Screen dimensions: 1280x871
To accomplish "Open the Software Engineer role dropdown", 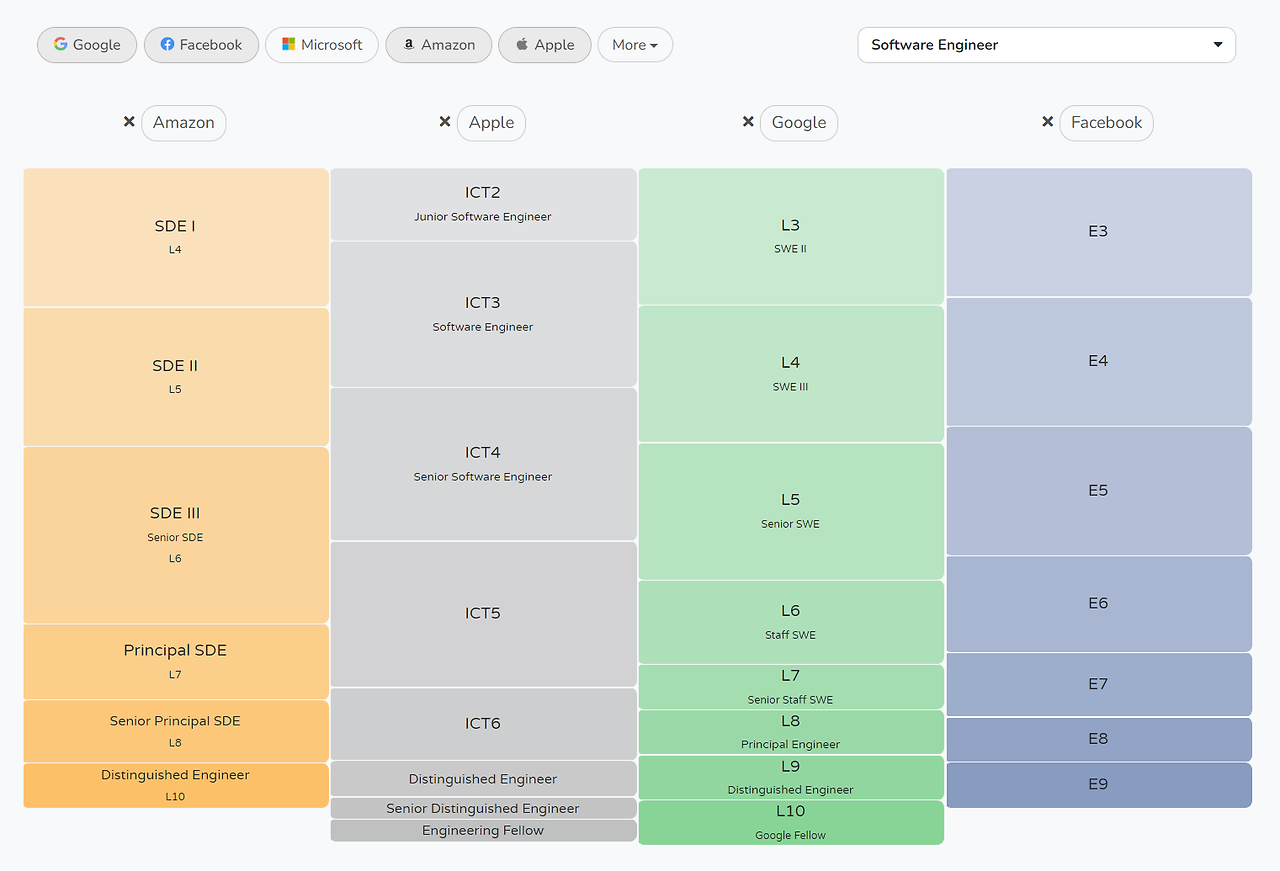I will pos(1047,45).
